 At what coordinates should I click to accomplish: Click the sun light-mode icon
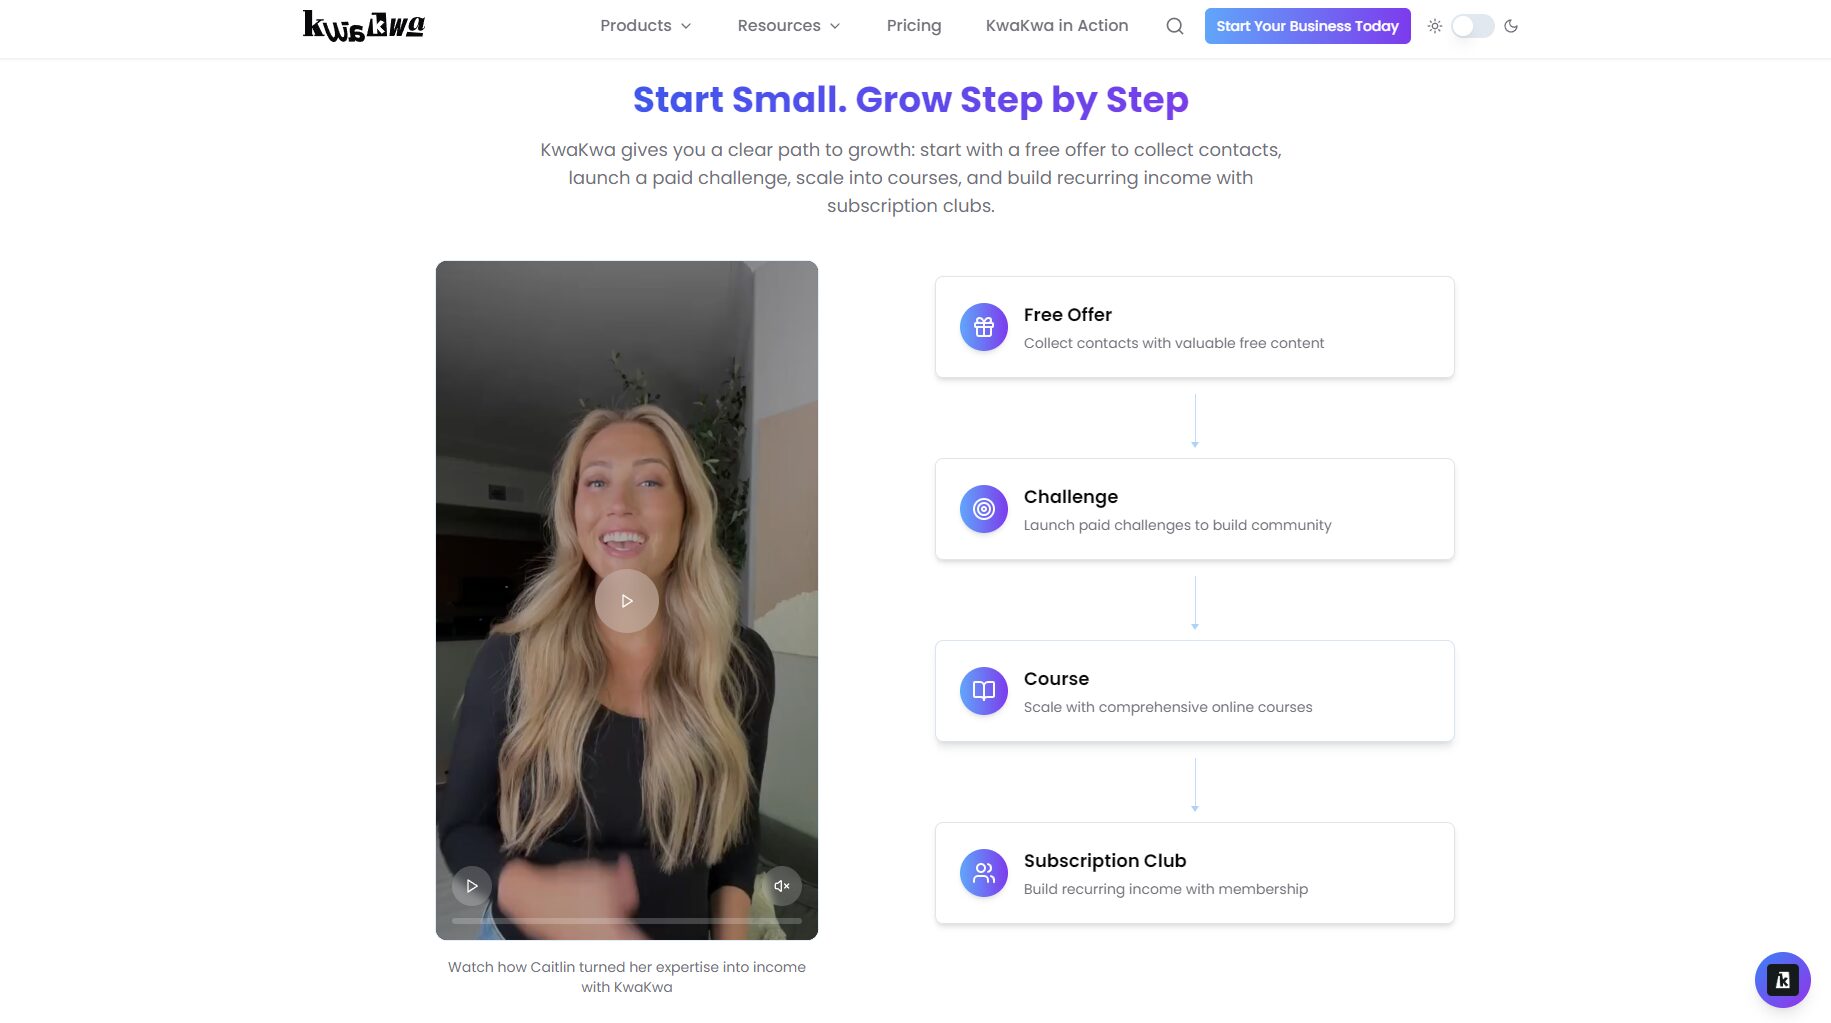point(1435,26)
